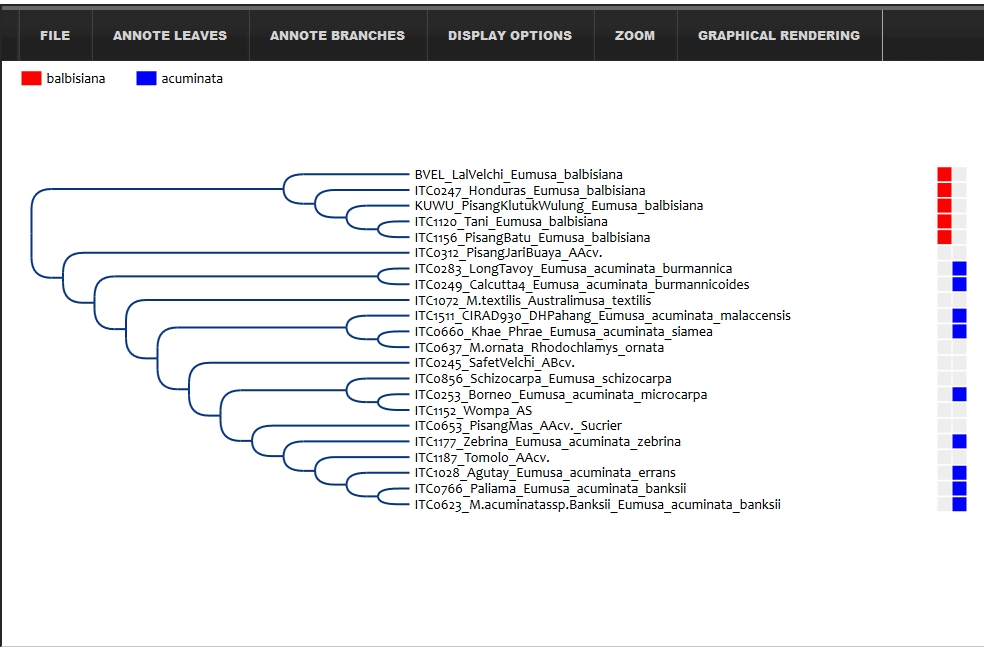
Task: Click blue annotation square for ITC0253_Borneo
Action: [x=960, y=394]
